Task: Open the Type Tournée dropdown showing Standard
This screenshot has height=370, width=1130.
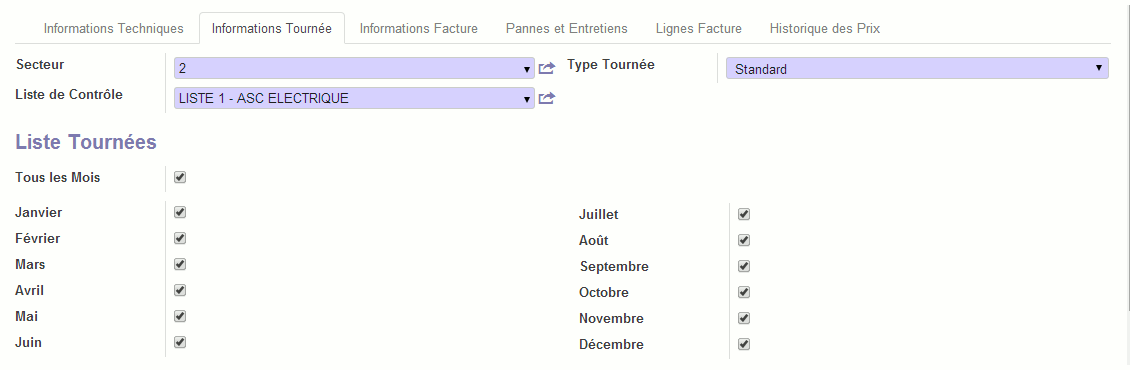Action: point(917,69)
